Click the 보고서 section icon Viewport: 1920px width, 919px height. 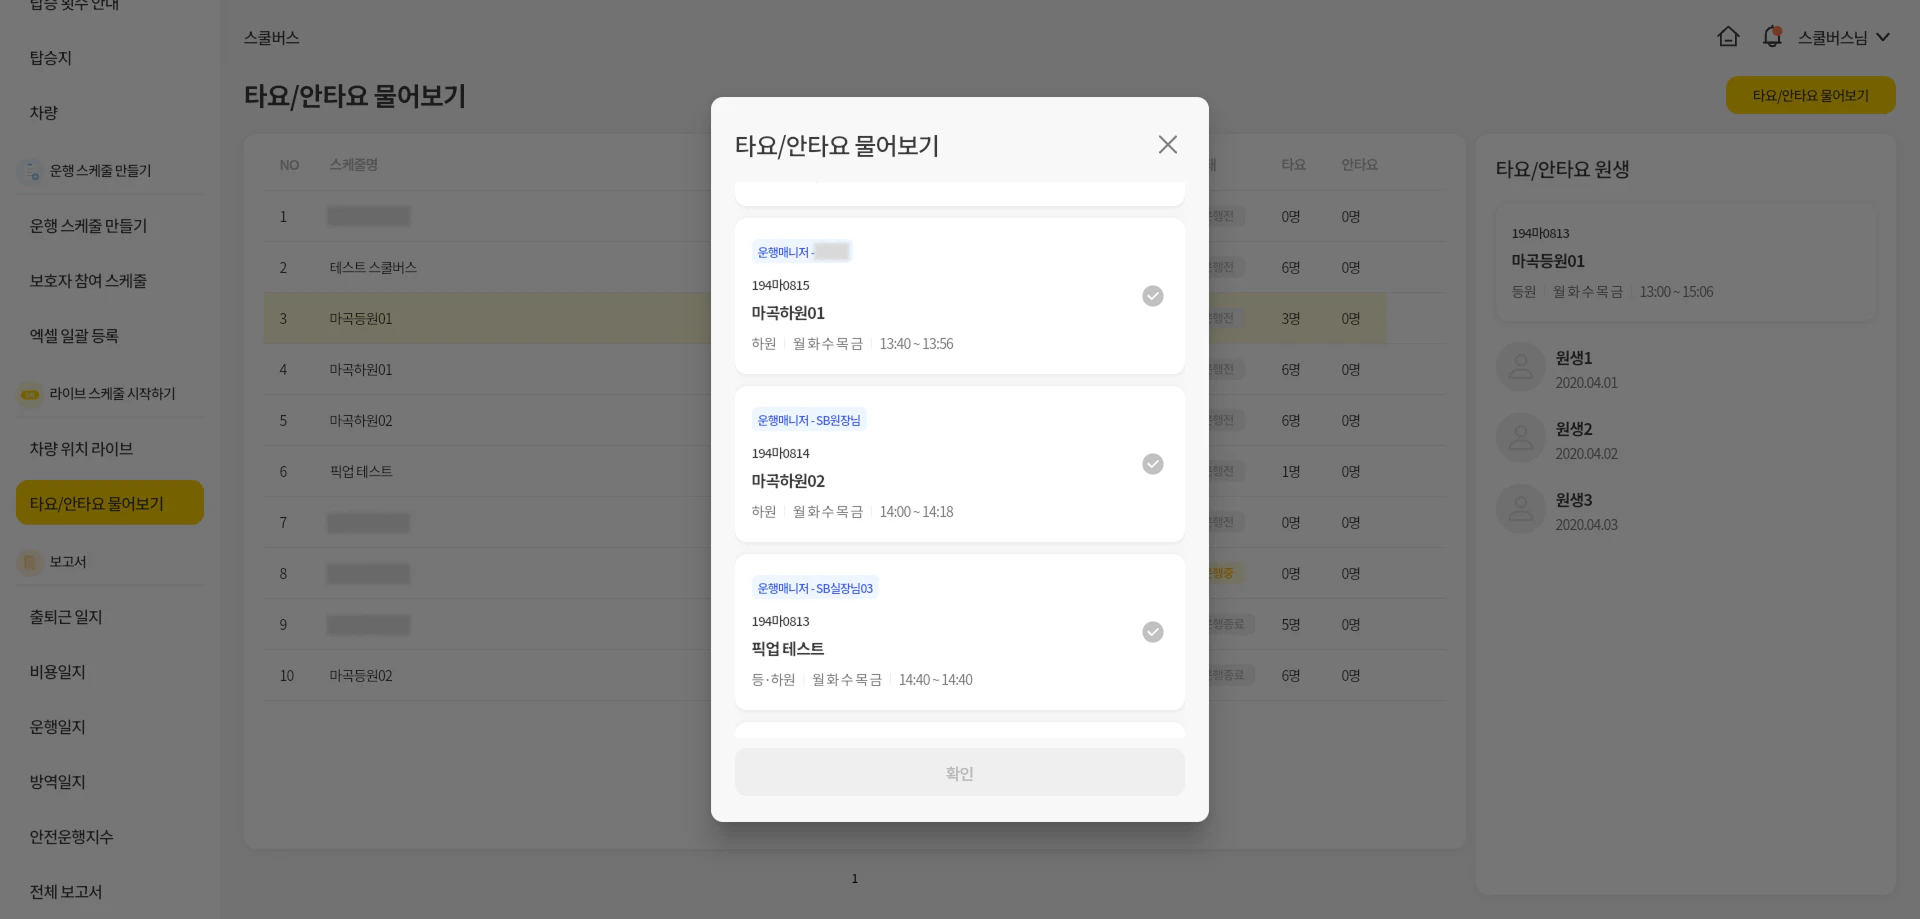(31, 562)
